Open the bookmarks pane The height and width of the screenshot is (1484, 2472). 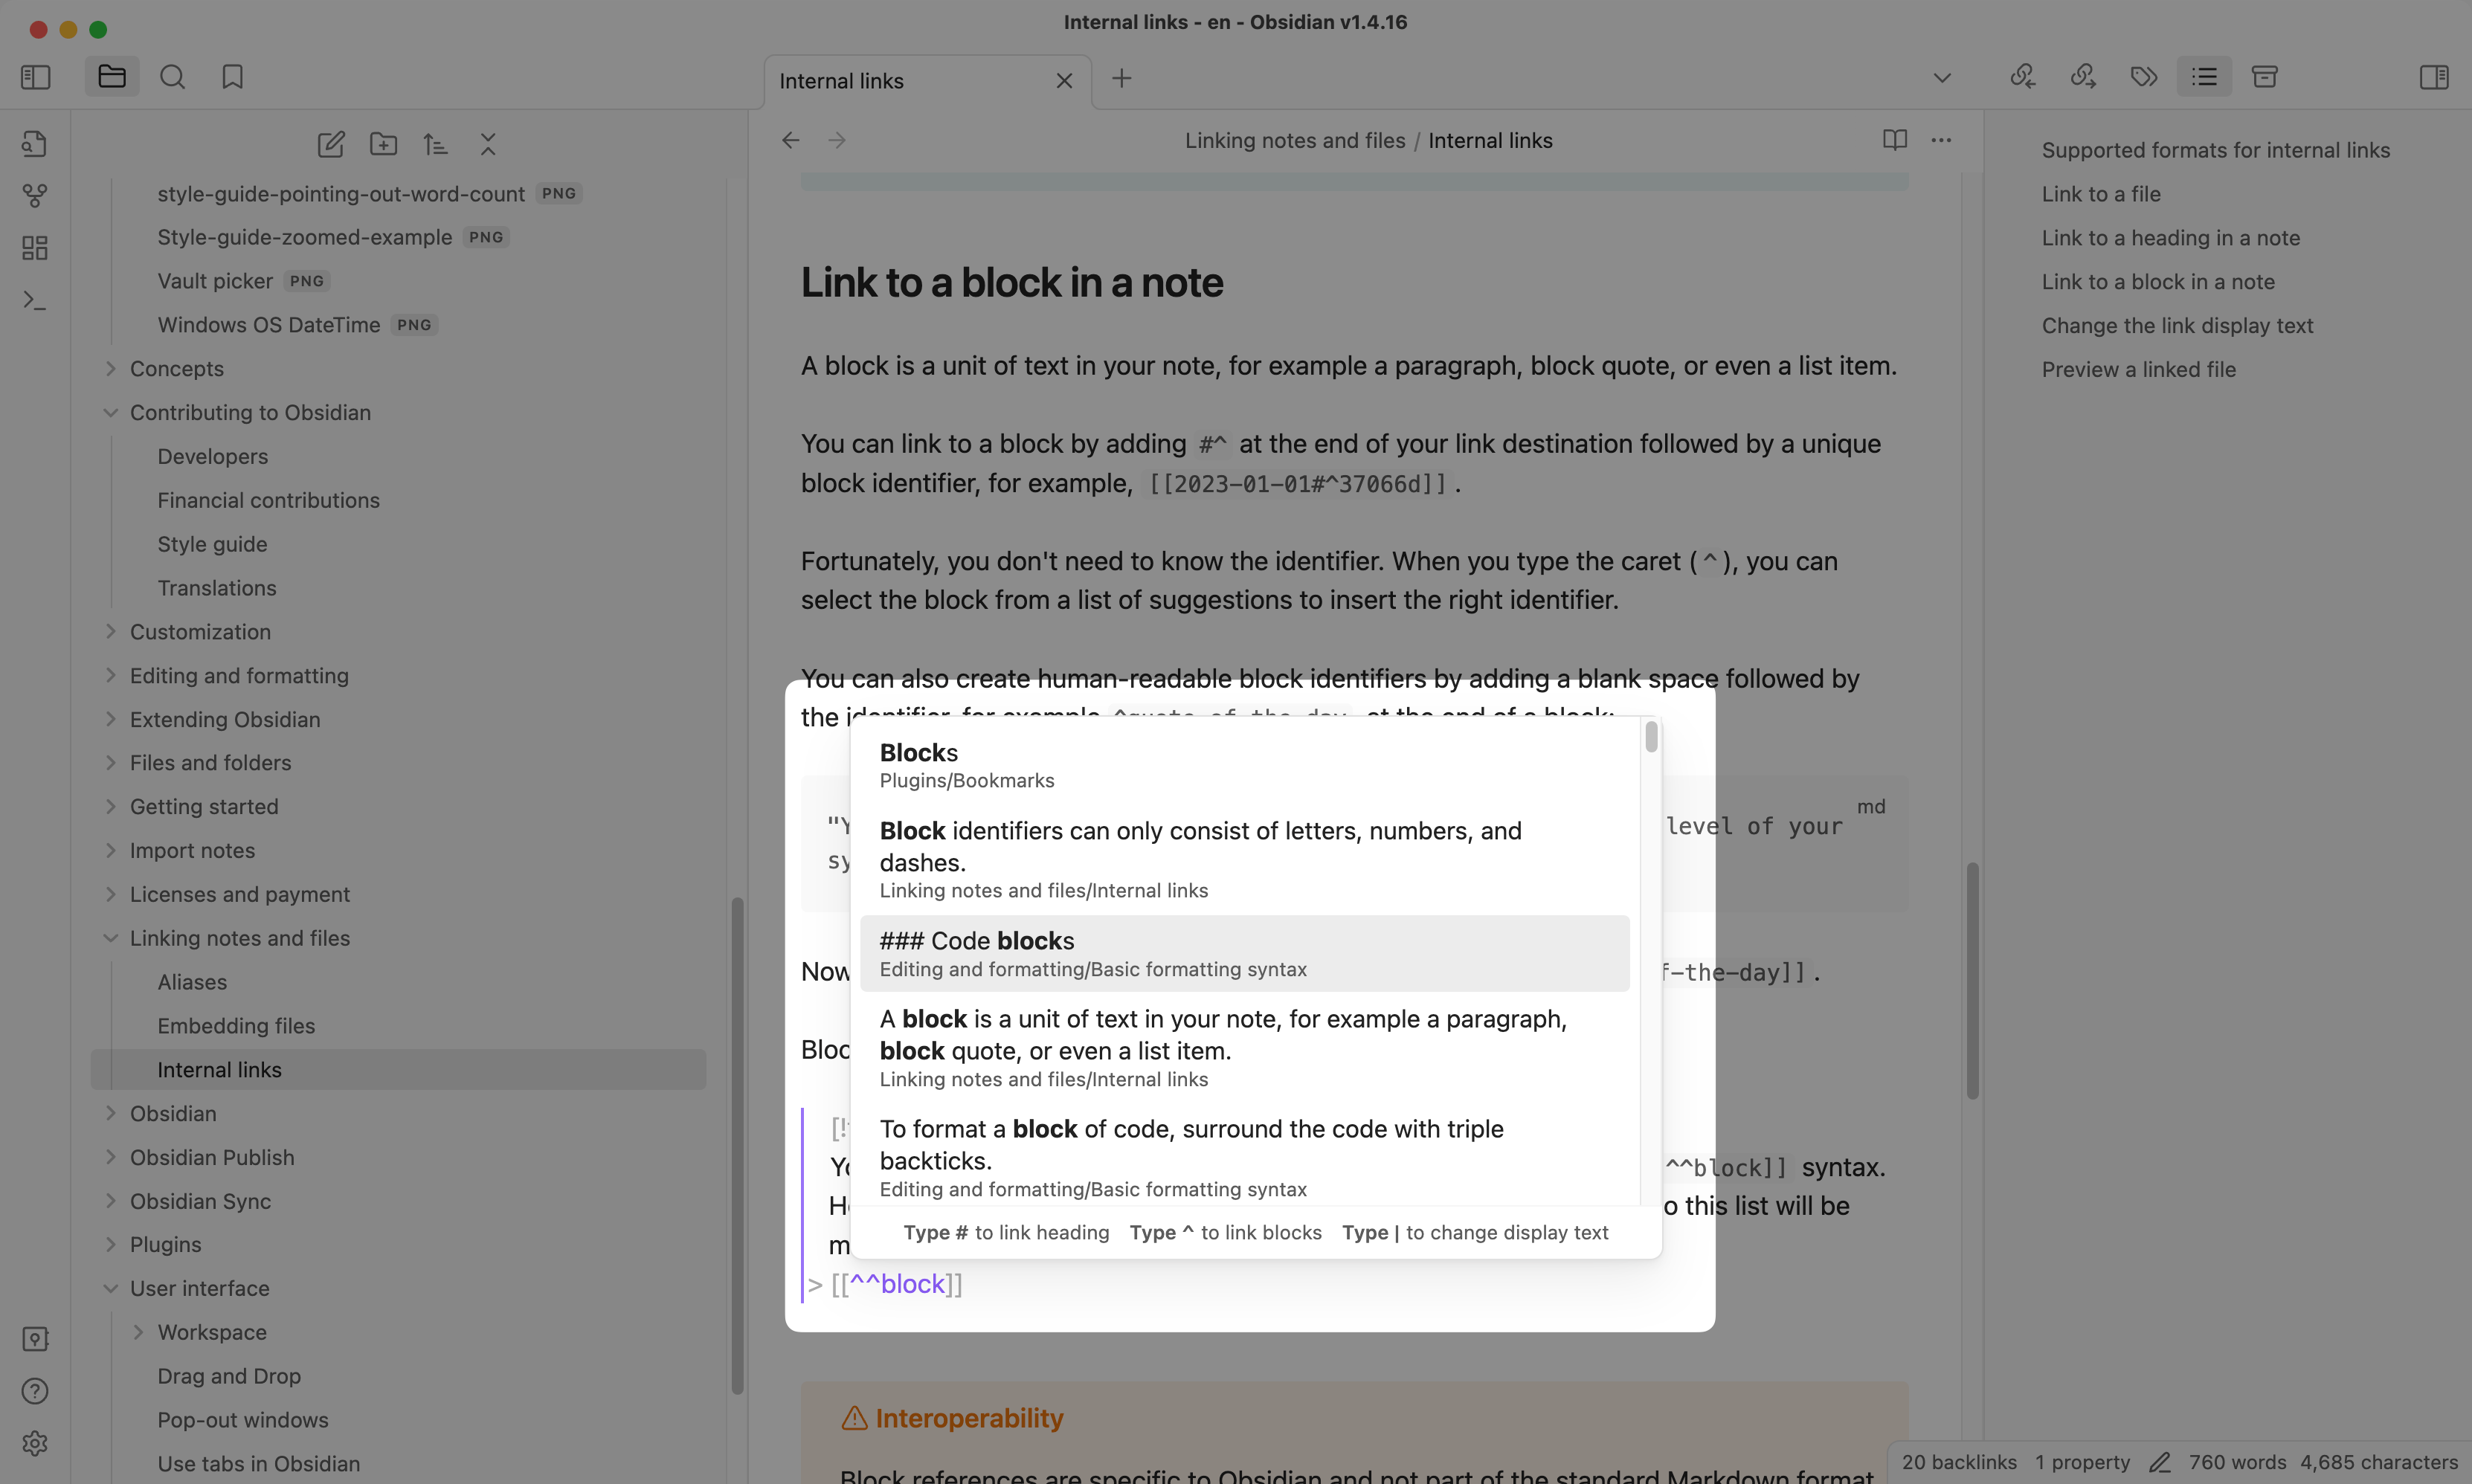coord(232,77)
